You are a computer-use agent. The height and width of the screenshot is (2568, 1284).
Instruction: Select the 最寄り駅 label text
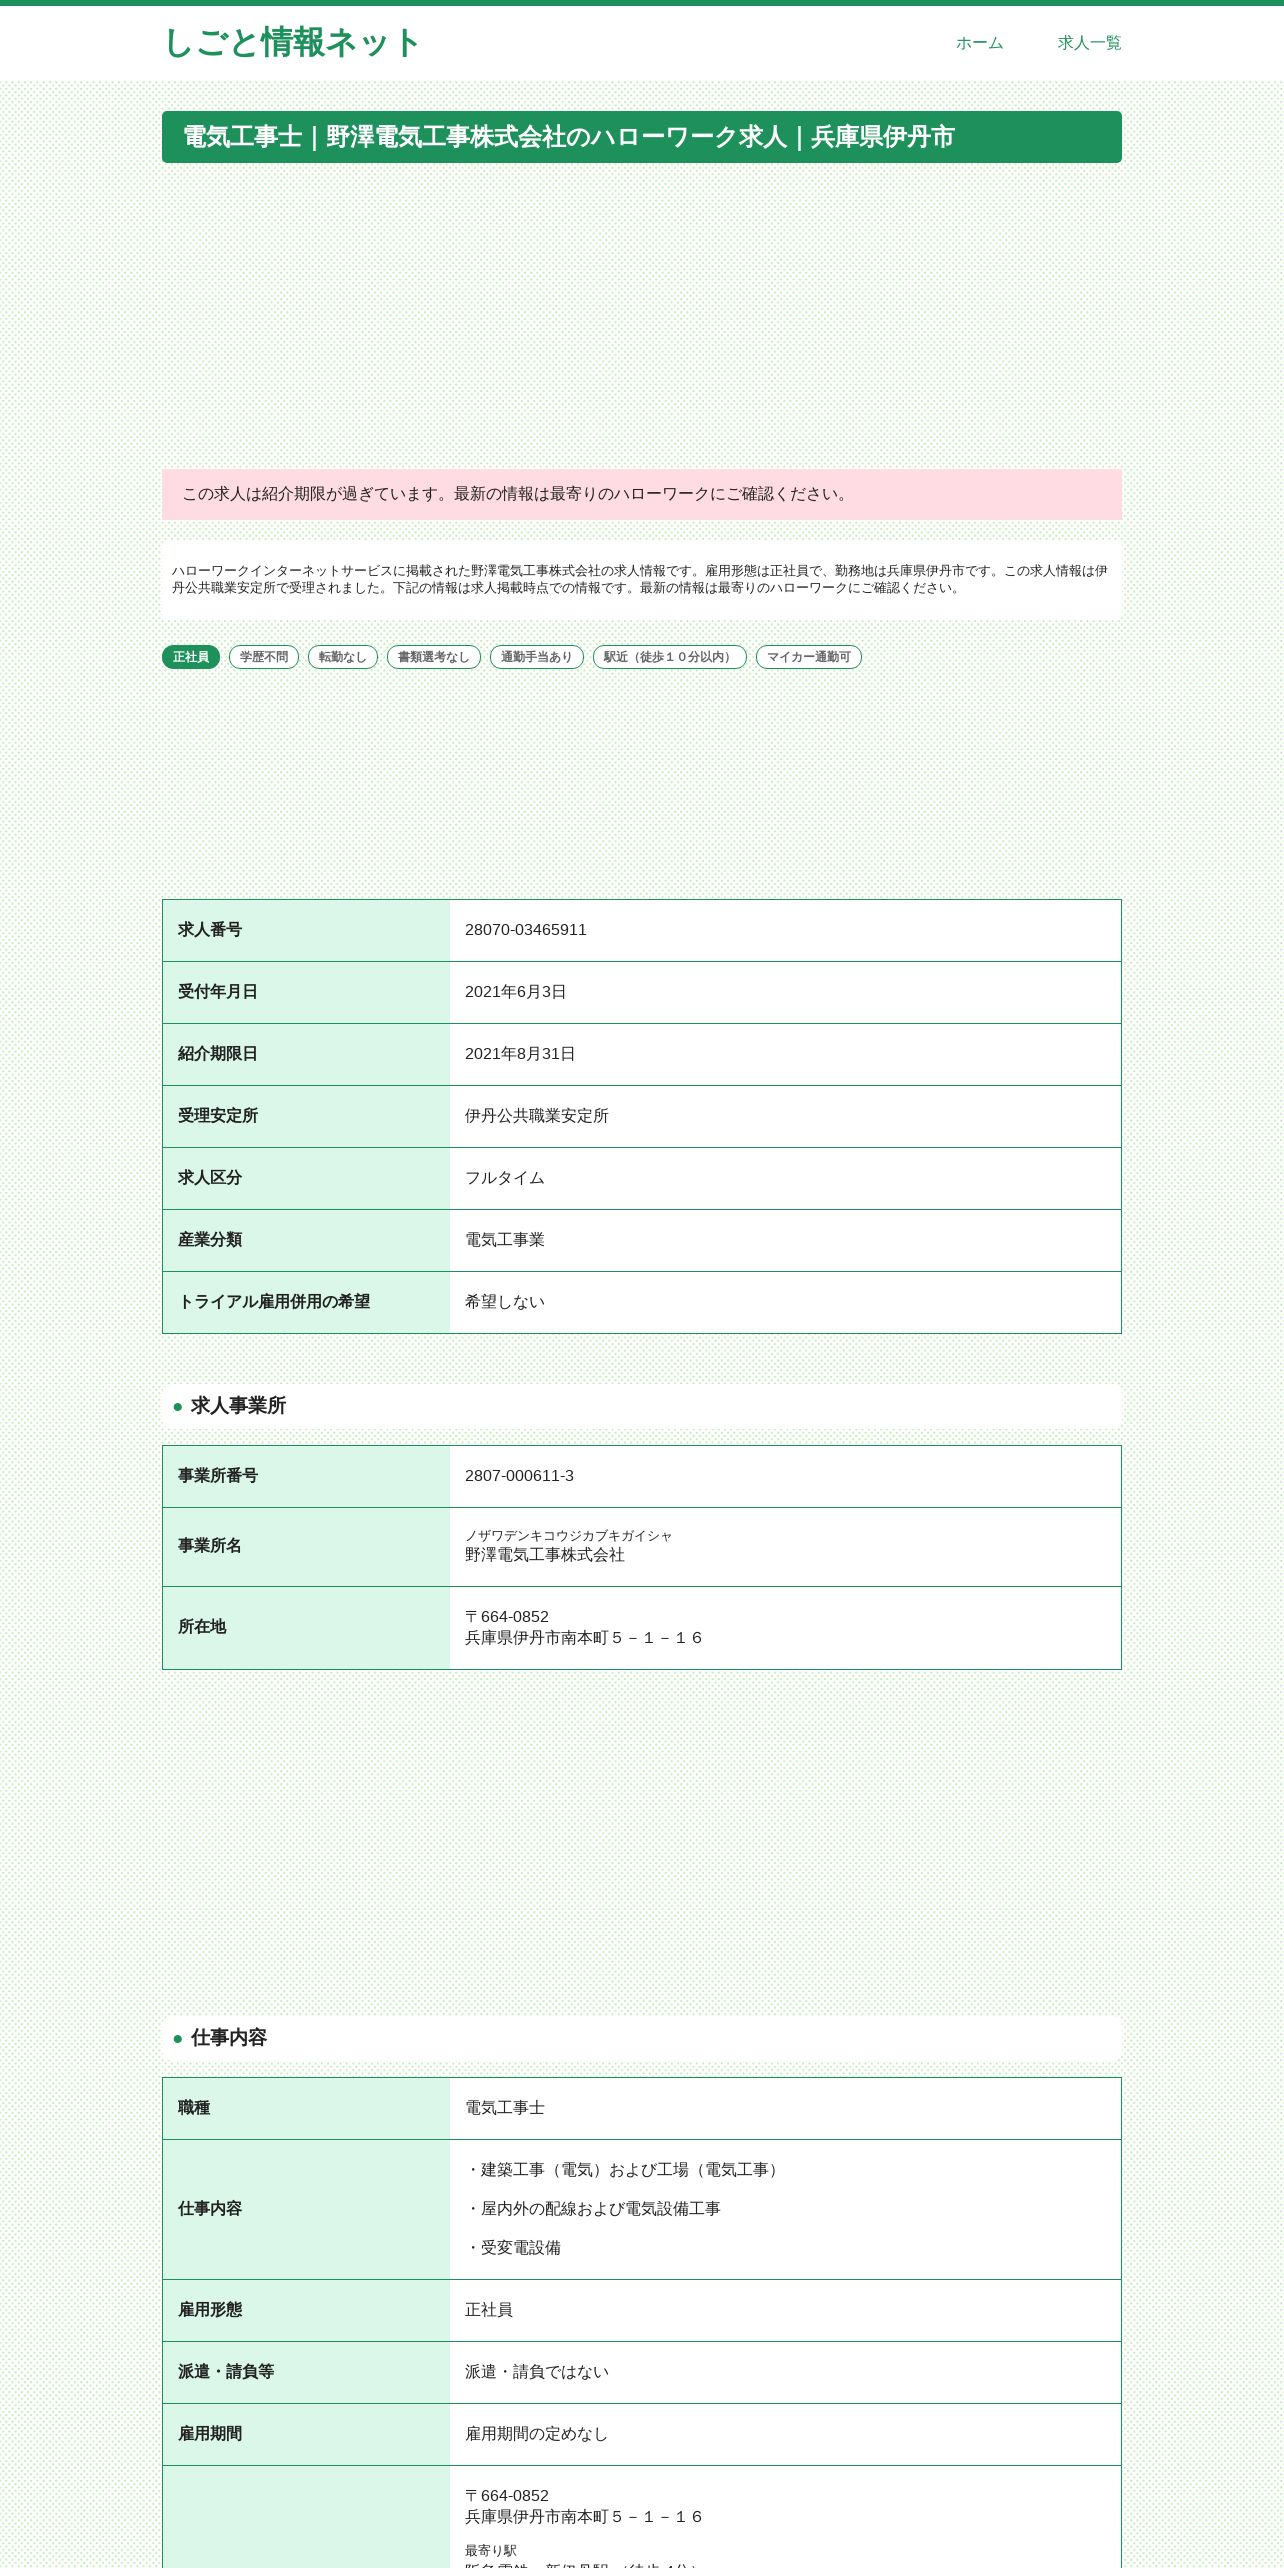coord(491,2551)
